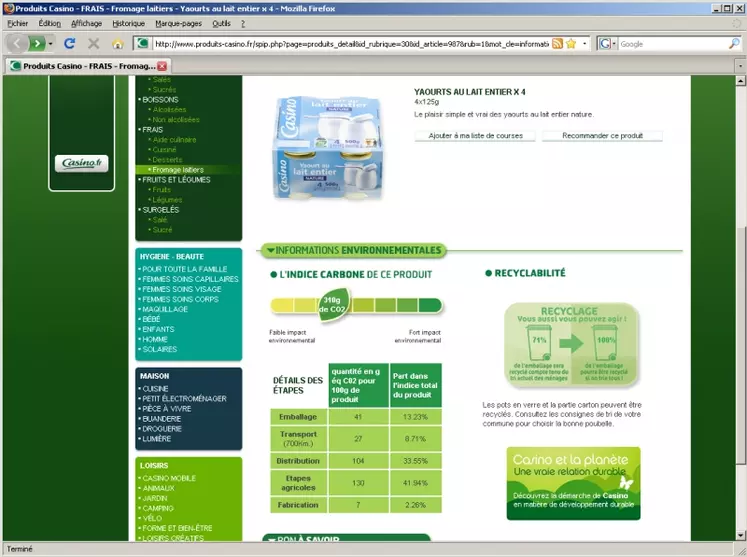The width and height of the screenshot is (747, 557).
Task: Click the Casino.fr logo button
Action: pyautogui.click(x=81, y=163)
